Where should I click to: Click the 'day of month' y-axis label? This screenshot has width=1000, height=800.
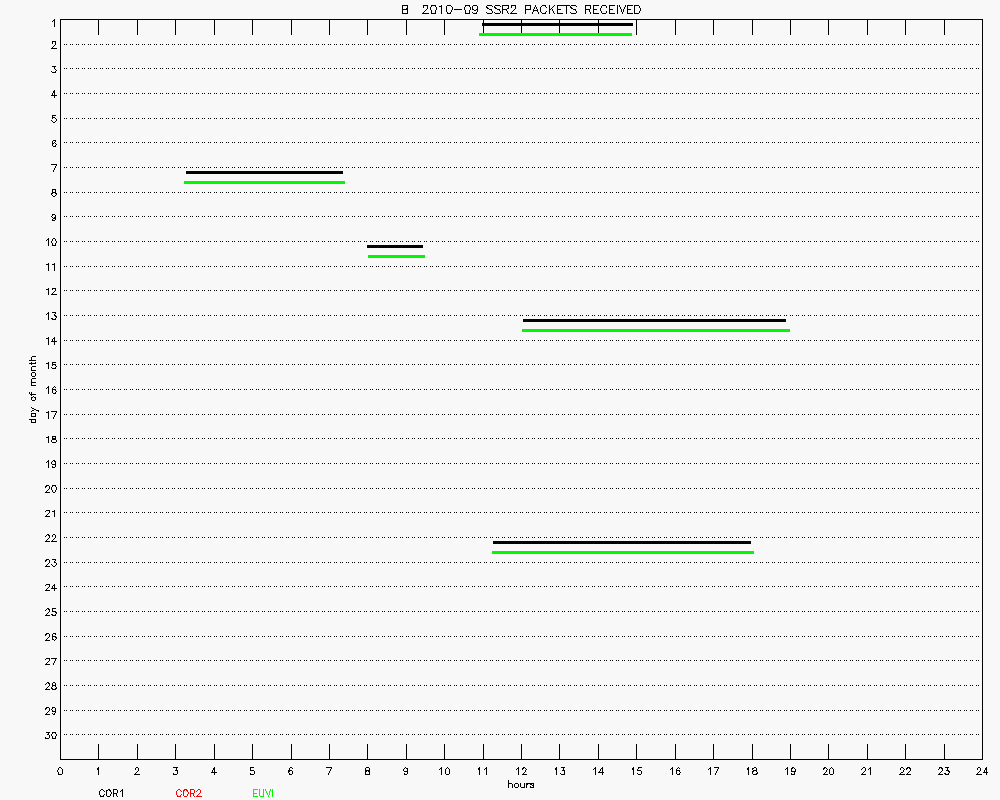click(33, 389)
